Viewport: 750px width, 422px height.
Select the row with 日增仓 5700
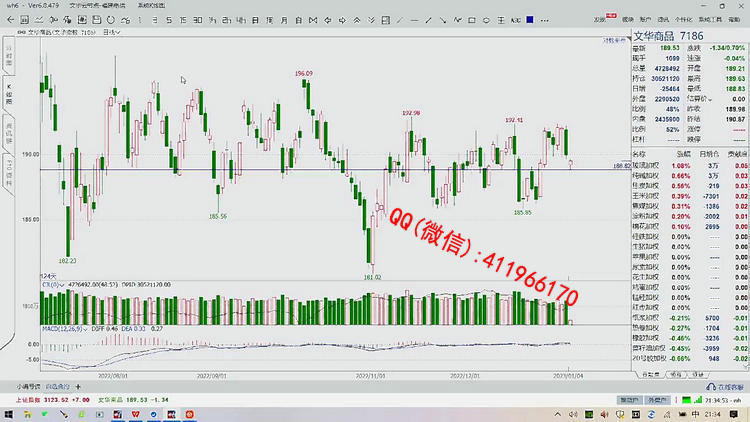pyautogui.click(x=690, y=318)
